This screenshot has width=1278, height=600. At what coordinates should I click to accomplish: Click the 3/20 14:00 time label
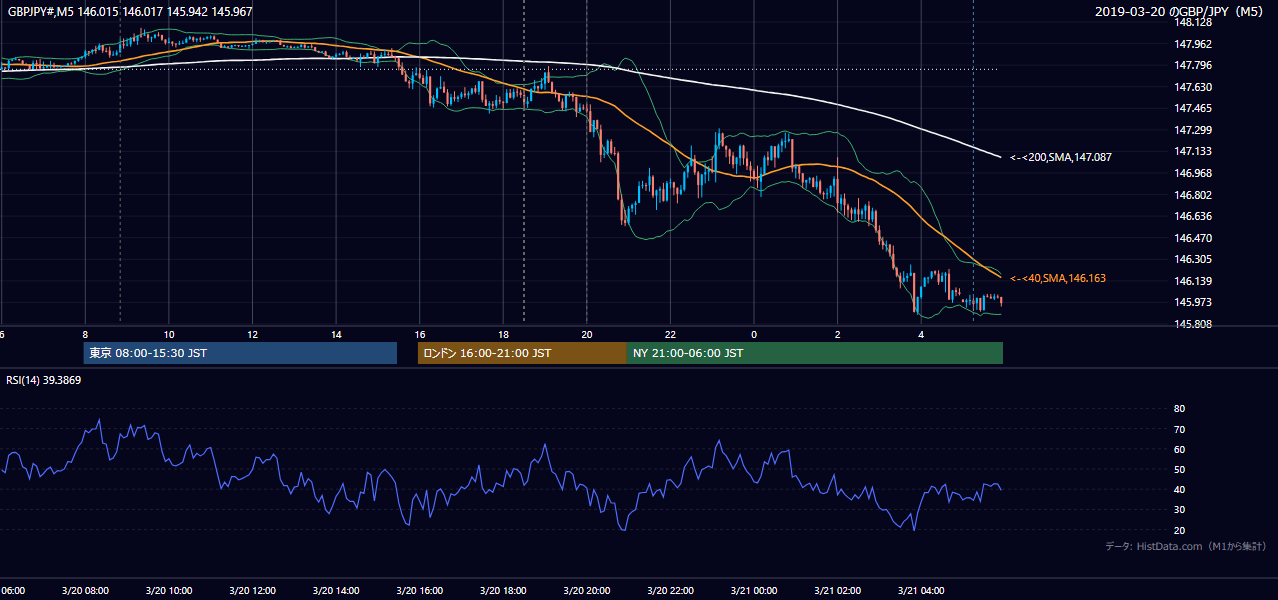point(336,591)
